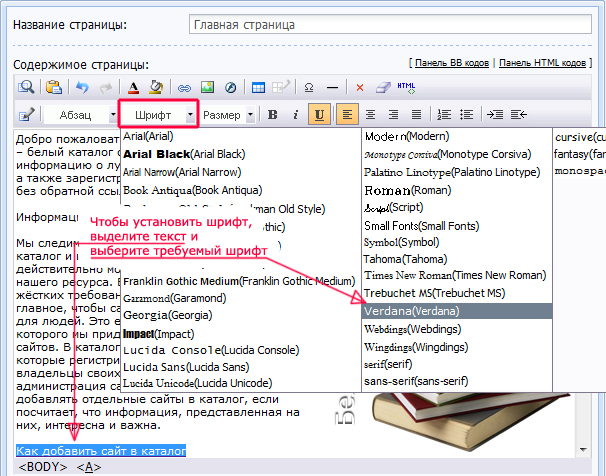Click the preview (magnifier) icon
The height and width of the screenshot is (476, 606).
click(x=26, y=87)
